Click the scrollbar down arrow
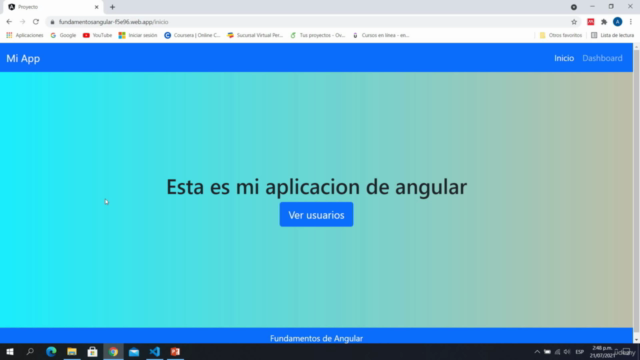Image resolution: width=640 pixels, height=360 pixels. pos(636,340)
